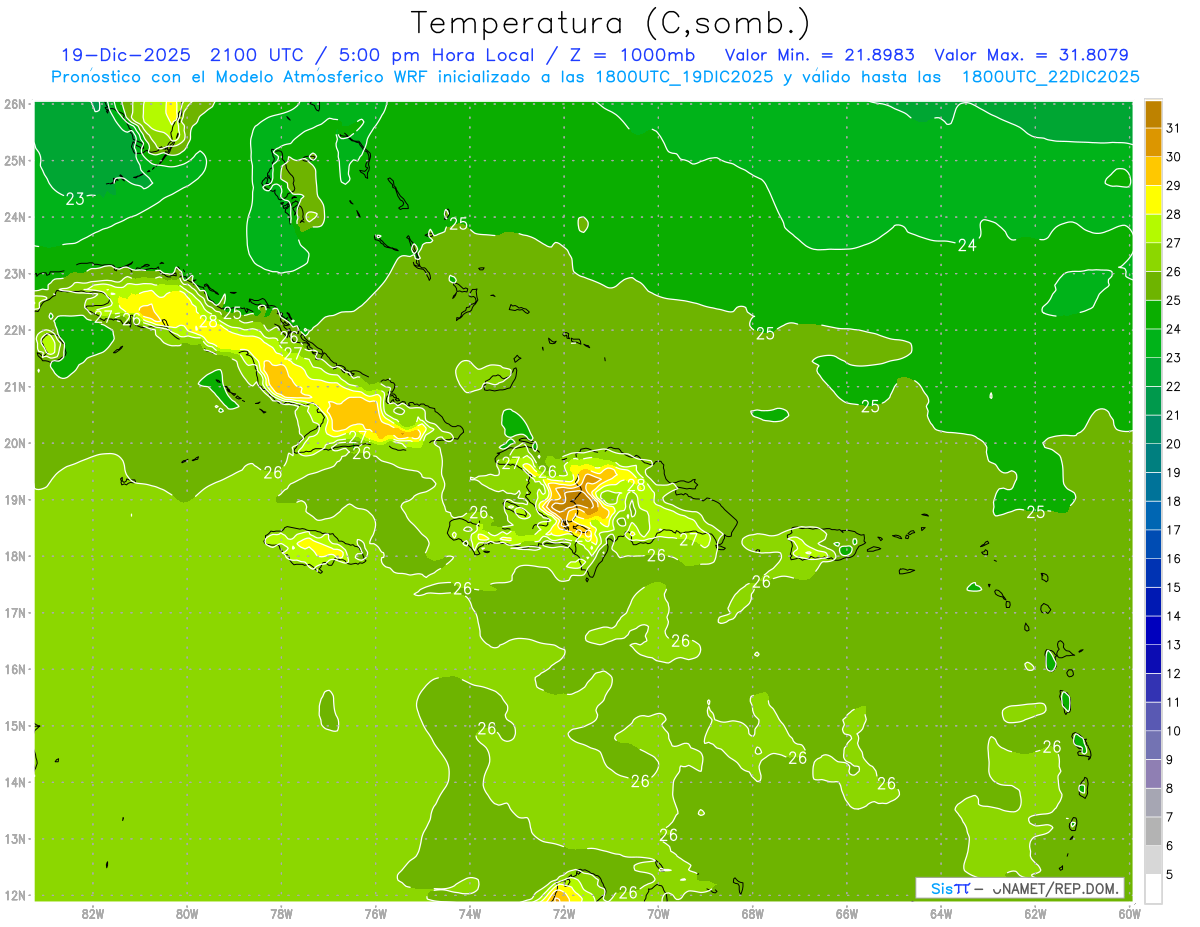Viewport: 1200px width, 927px height.
Task: Click the 64W longitude label
Action: tap(941, 913)
